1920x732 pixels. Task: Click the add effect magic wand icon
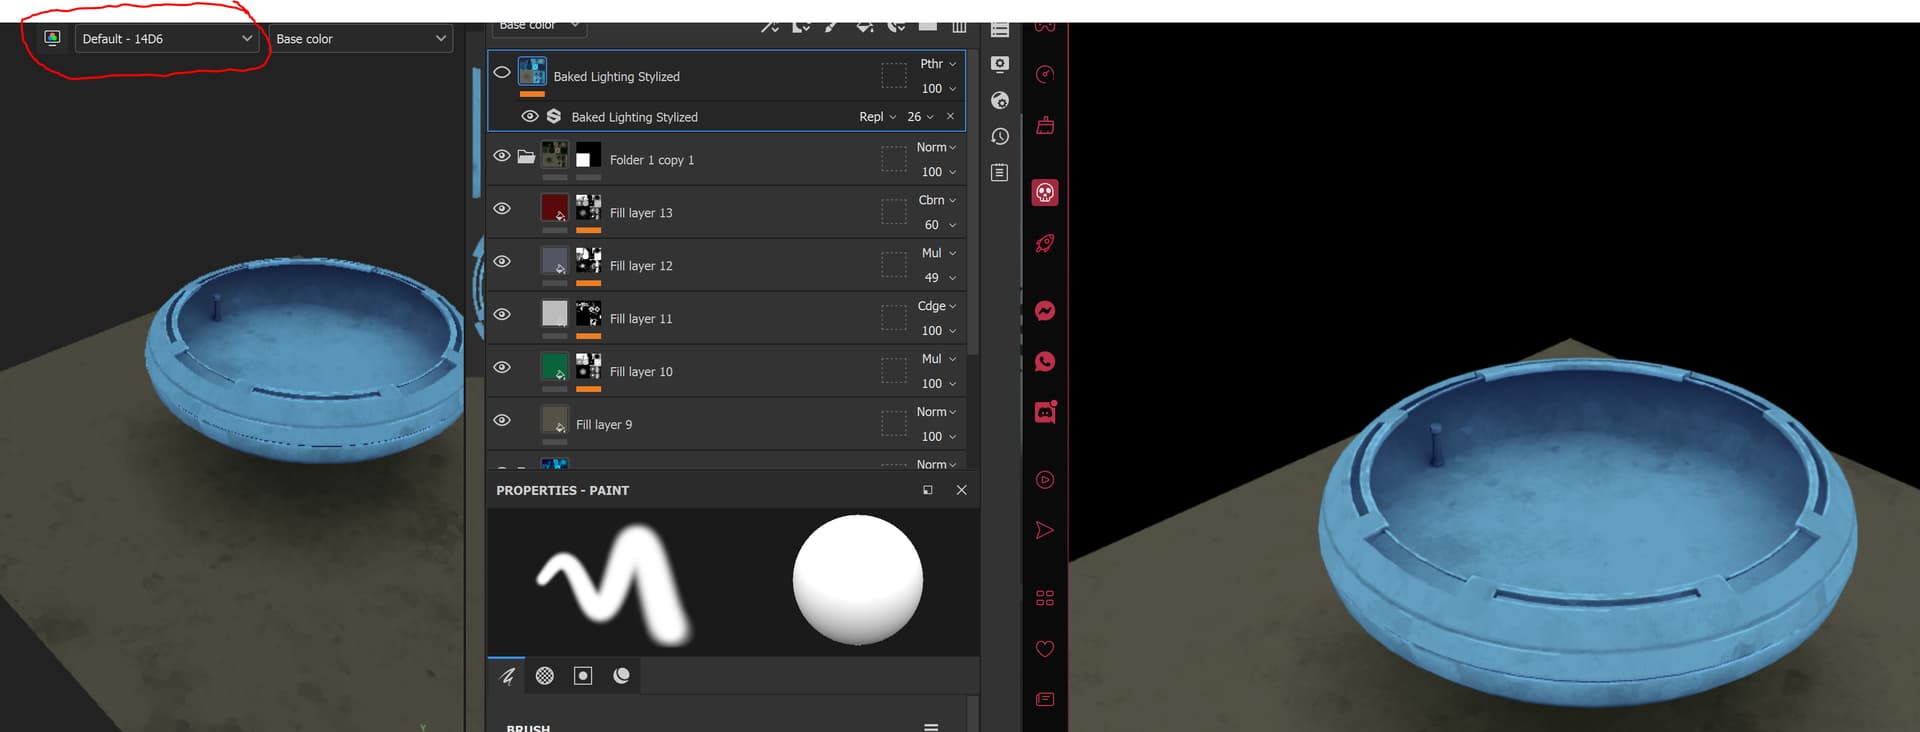769,26
